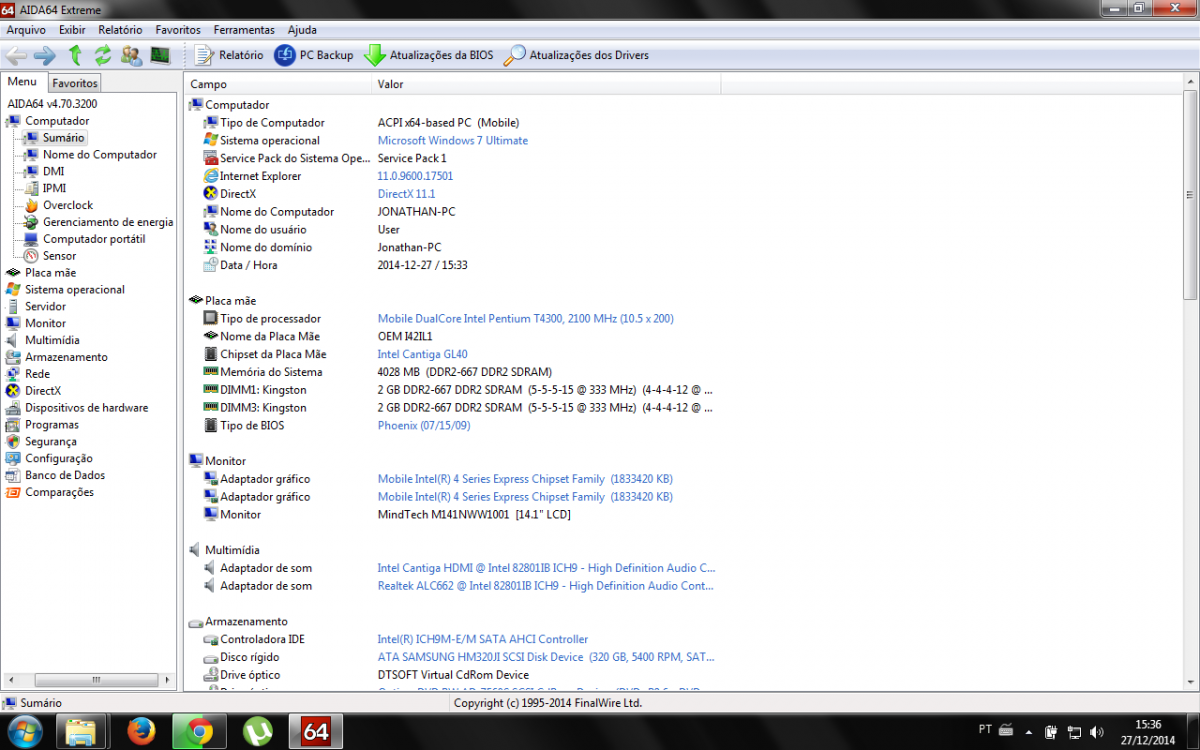Image resolution: width=1200 pixels, height=750 pixels.
Task: Open Atualizações dos Drivers
Action: 576,55
